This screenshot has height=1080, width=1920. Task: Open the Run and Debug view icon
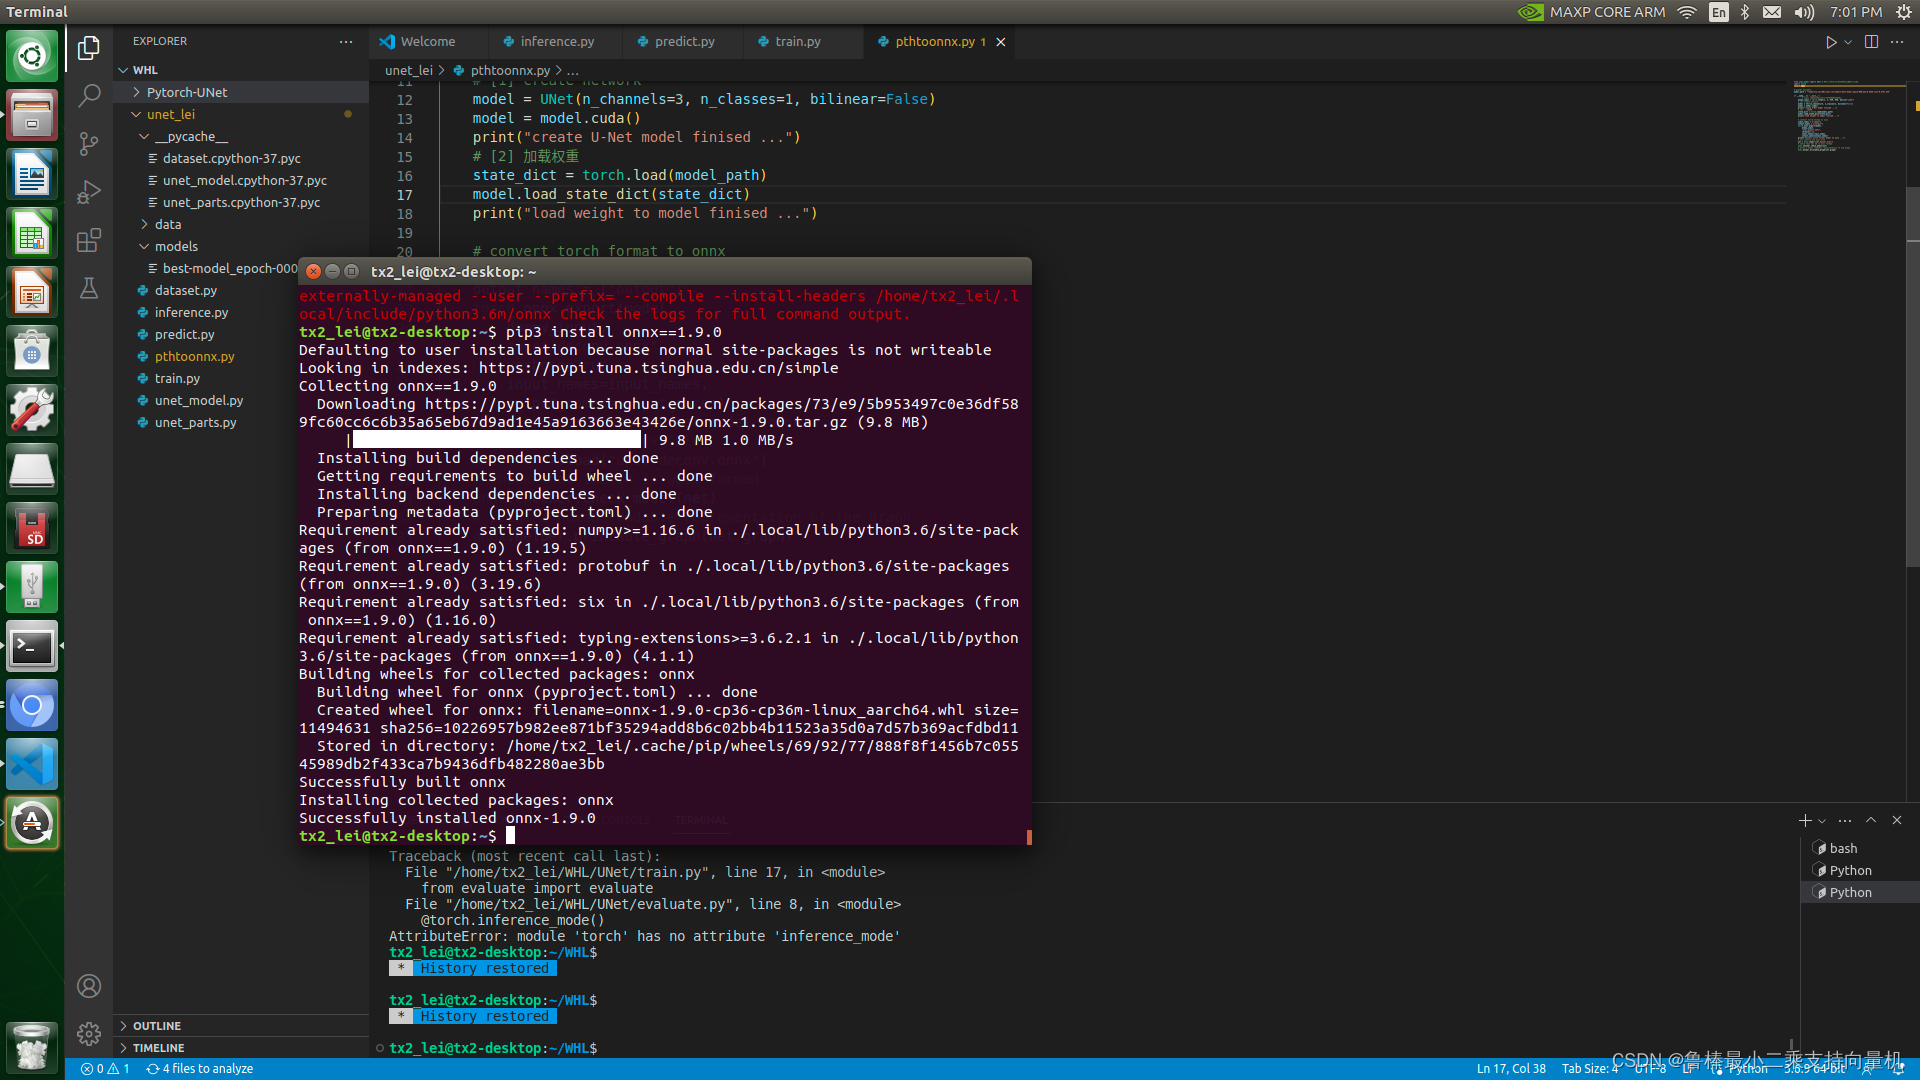(89, 191)
